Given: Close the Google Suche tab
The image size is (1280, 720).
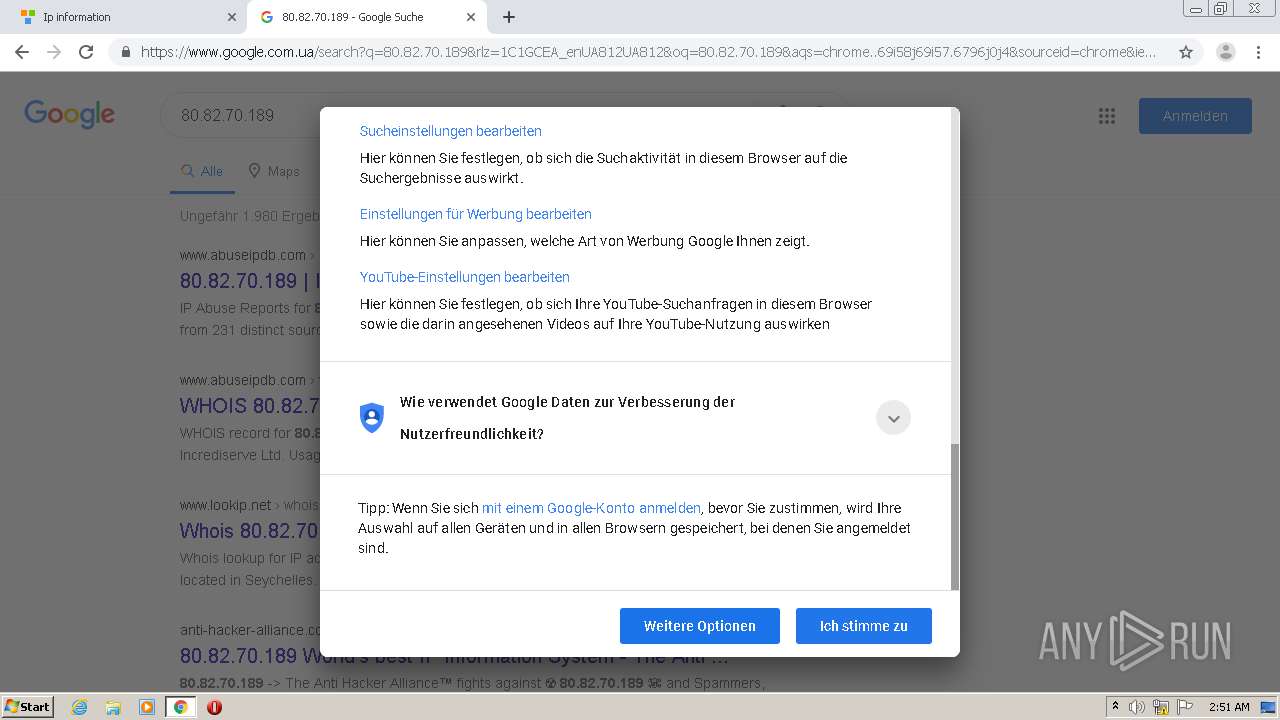Looking at the screenshot, I should coord(472,17).
